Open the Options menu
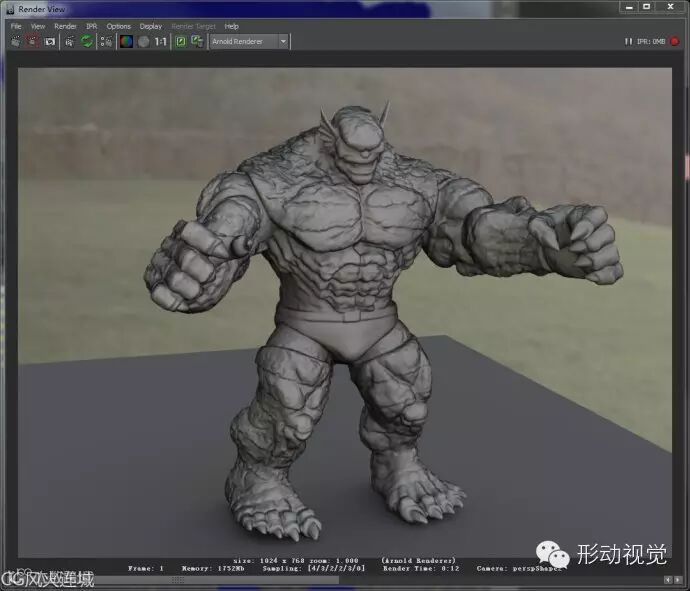The height and width of the screenshot is (591, 690). point(119,26)
